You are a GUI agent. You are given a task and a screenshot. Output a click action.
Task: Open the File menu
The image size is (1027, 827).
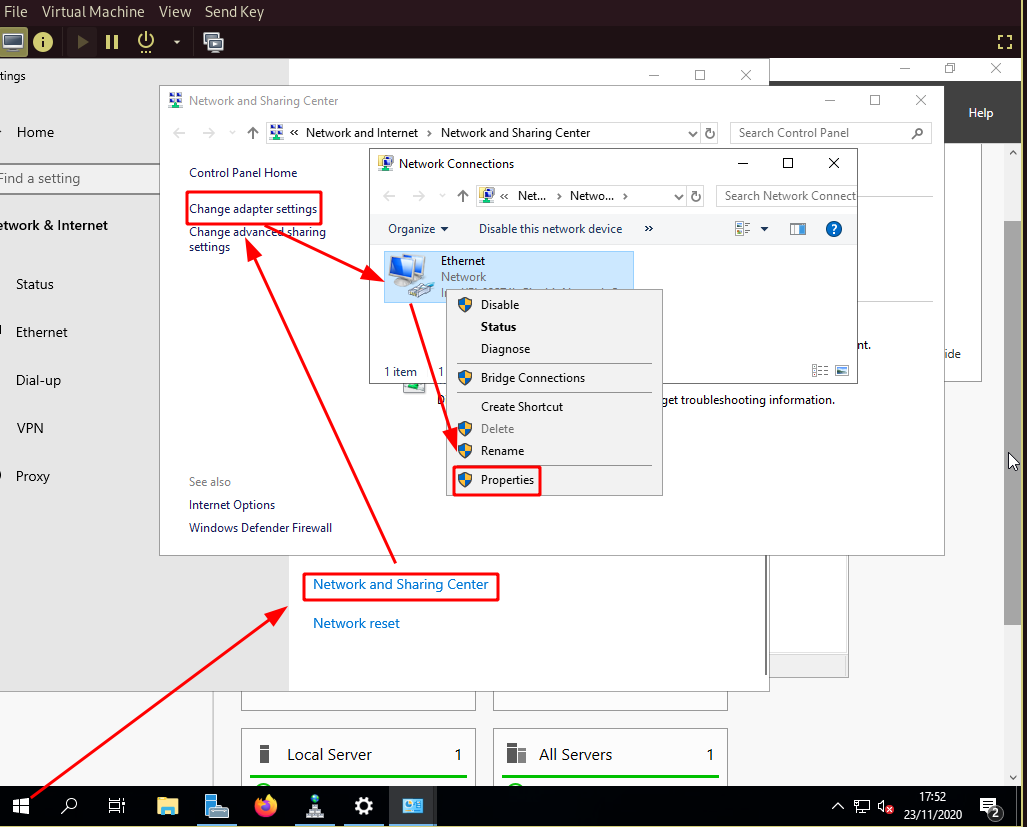click(16, 12)
